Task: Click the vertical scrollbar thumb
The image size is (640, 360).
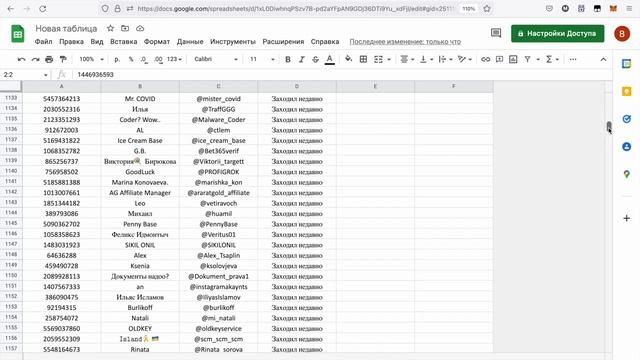Action: [609, 127]
